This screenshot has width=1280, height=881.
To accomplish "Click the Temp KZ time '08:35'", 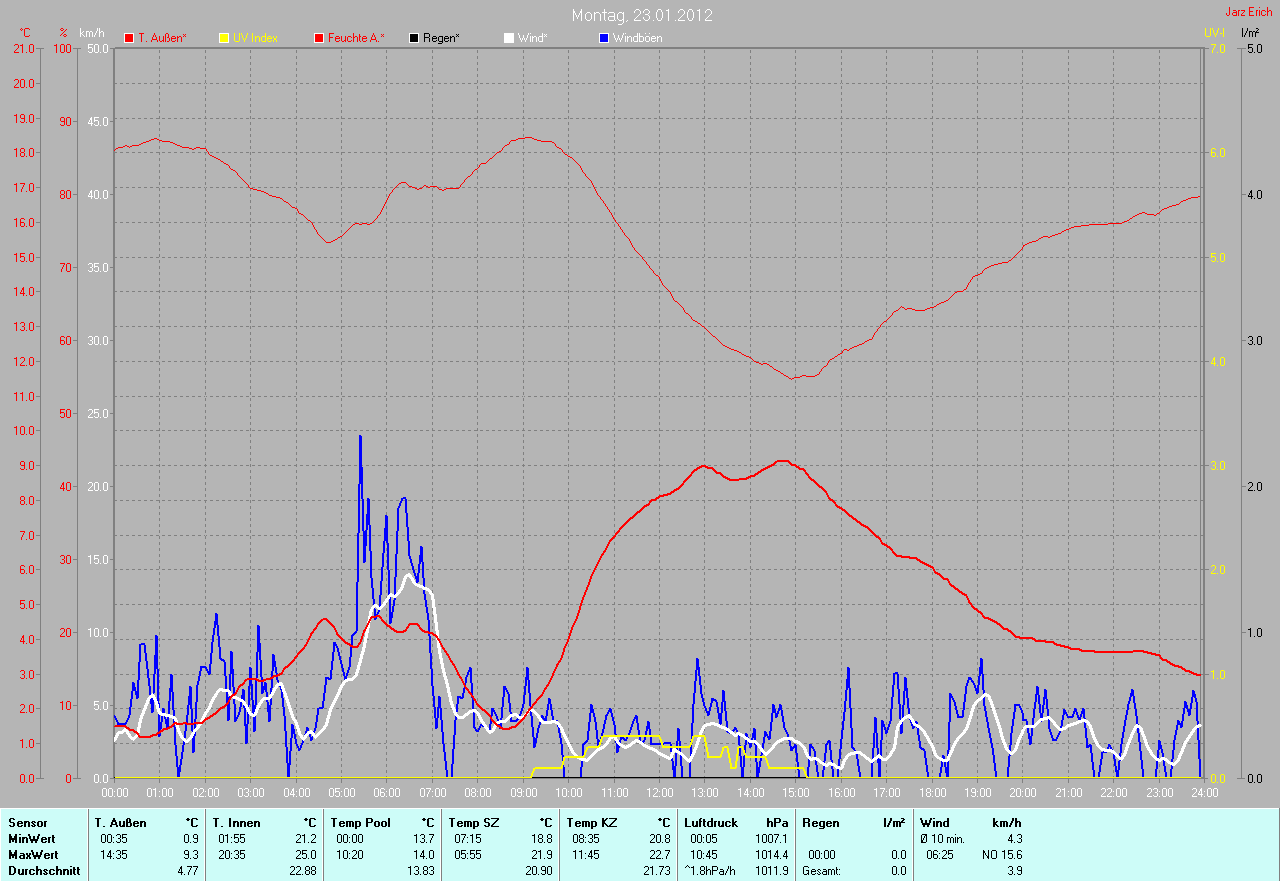I will pyautogui.click(x=587, y=839).
